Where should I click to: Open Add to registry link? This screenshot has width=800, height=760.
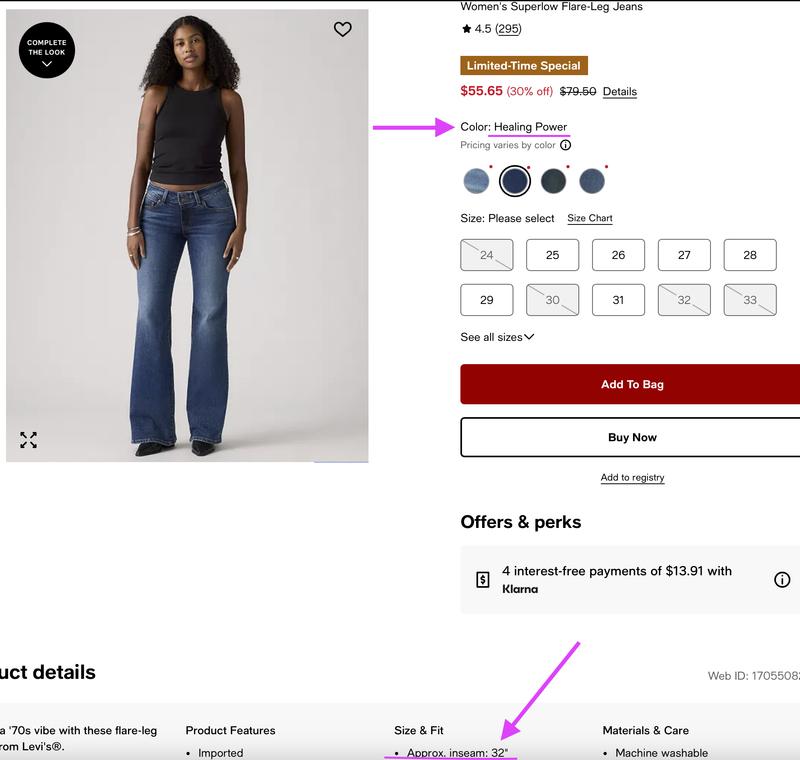632,478
